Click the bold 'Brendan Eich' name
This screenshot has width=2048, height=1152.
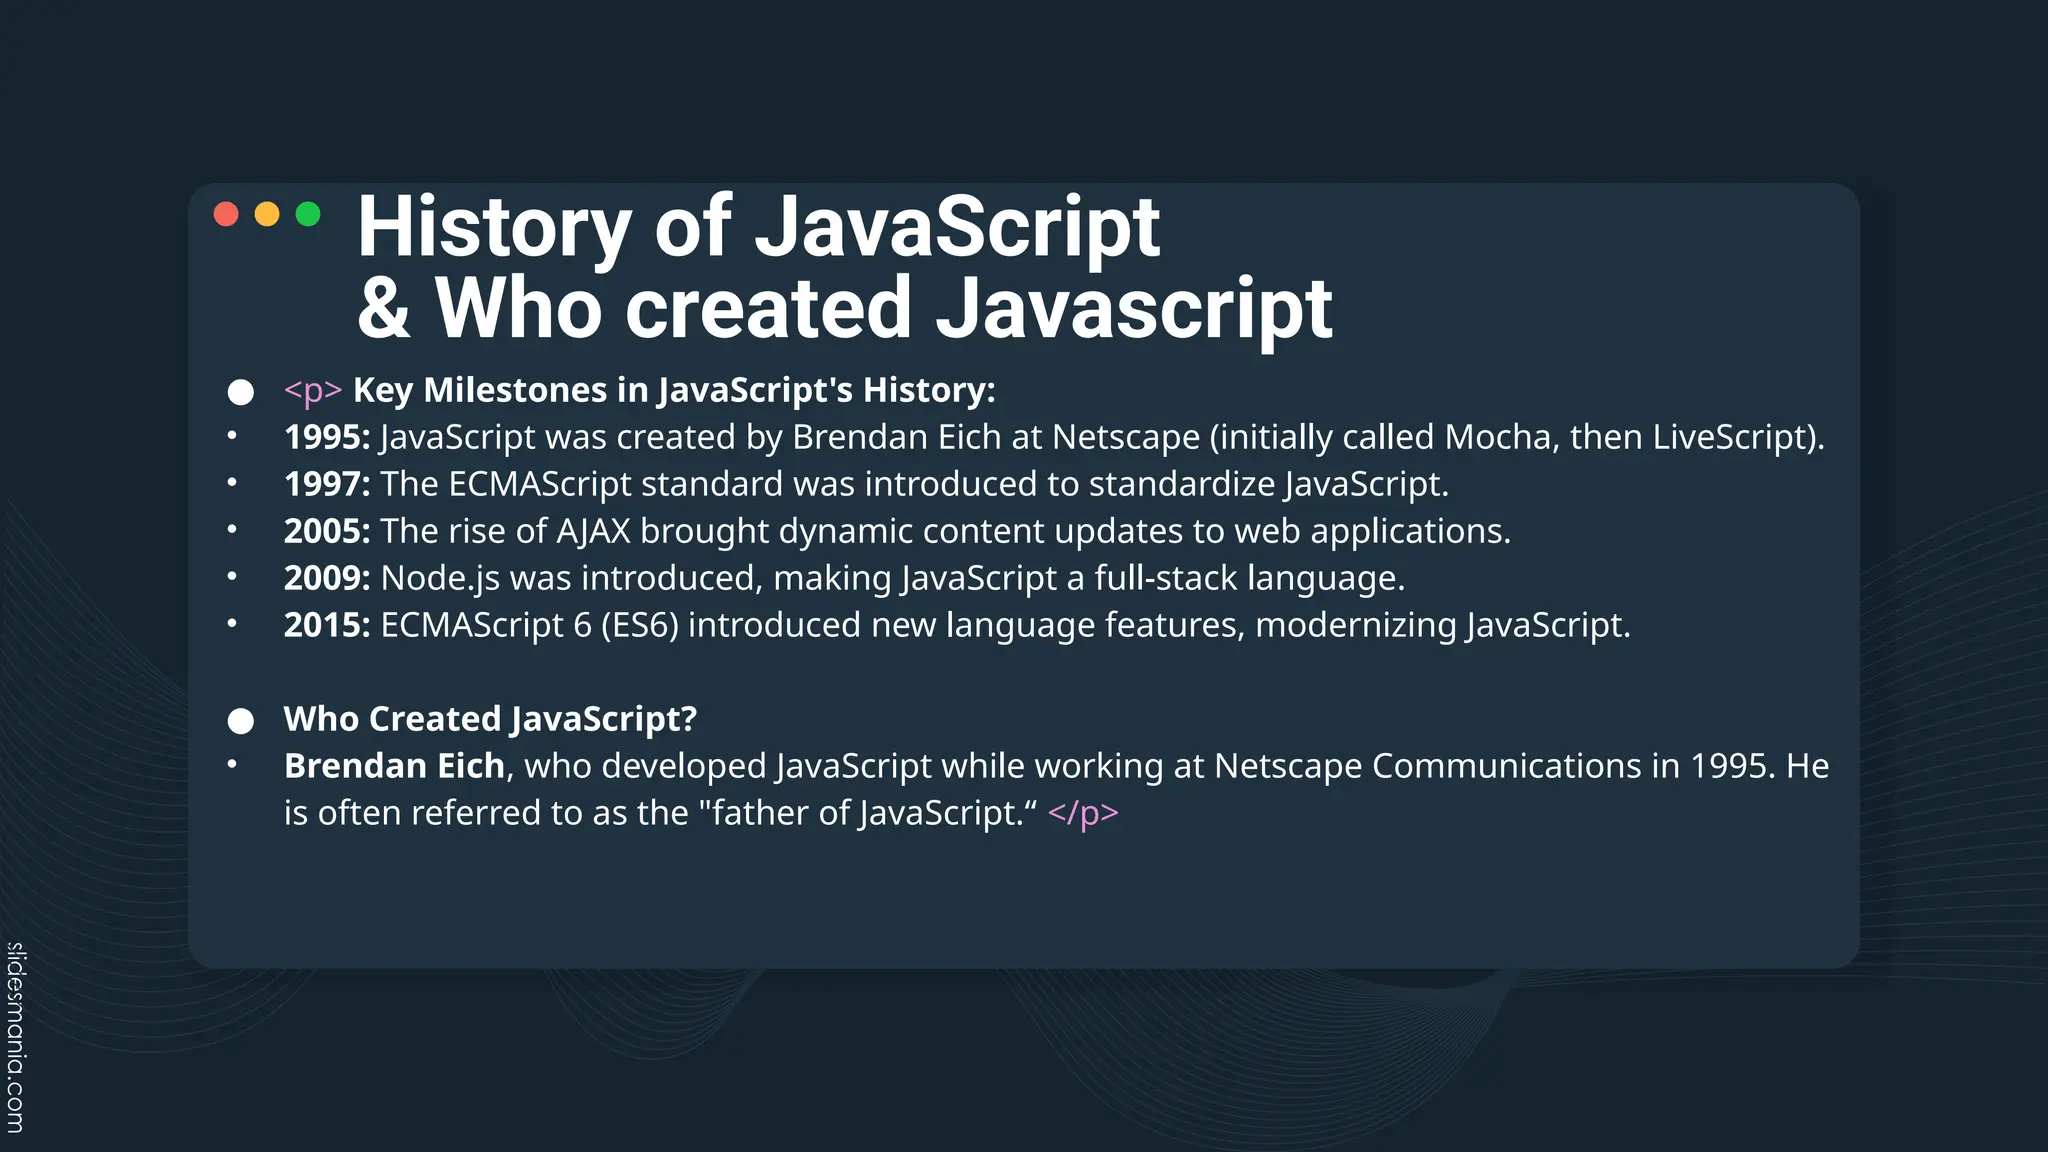394,766
